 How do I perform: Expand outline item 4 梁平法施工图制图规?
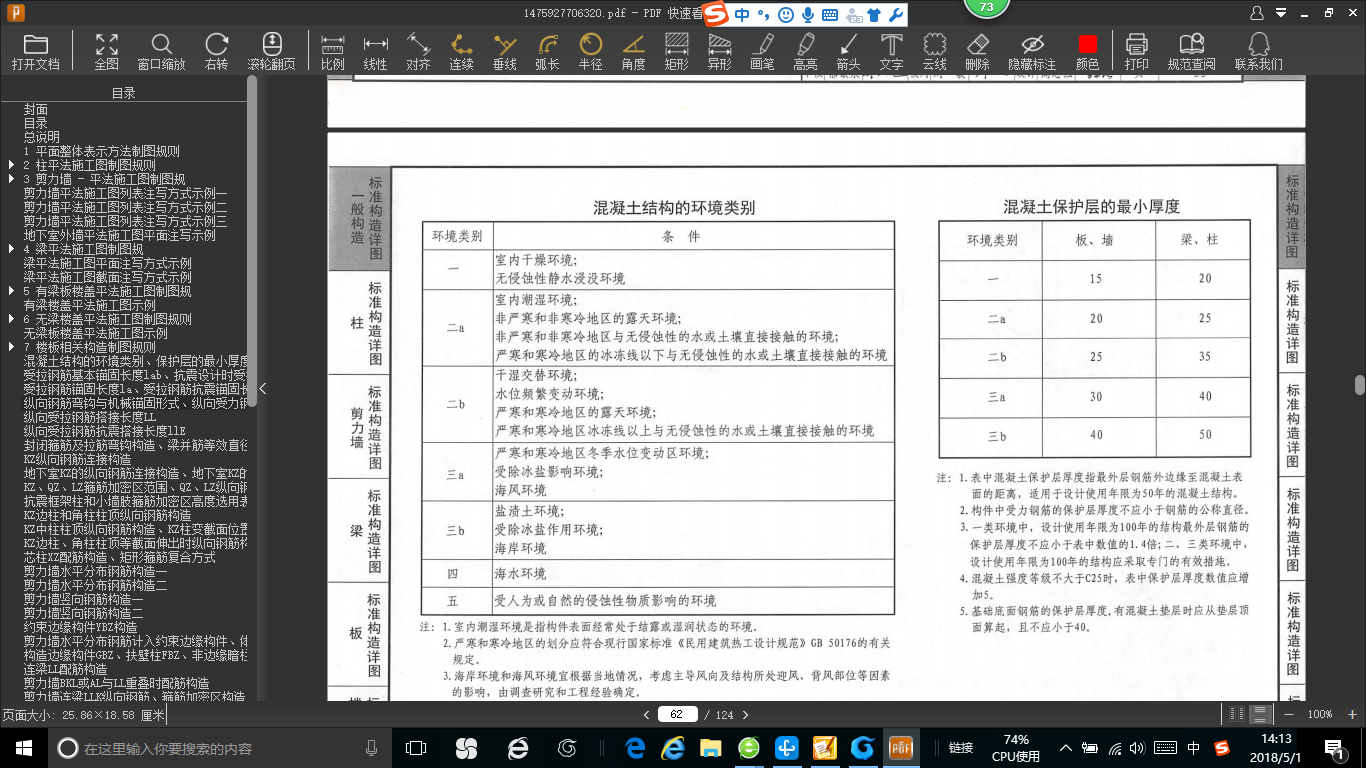tap(12, 249)
